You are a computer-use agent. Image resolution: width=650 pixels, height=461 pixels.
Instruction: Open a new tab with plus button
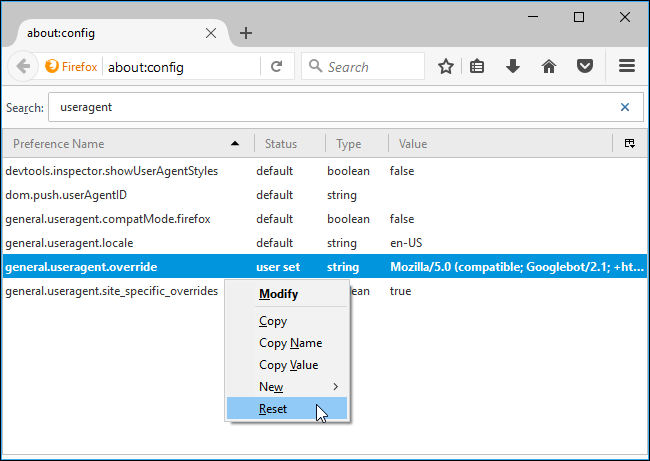click(x=246, y=33)
